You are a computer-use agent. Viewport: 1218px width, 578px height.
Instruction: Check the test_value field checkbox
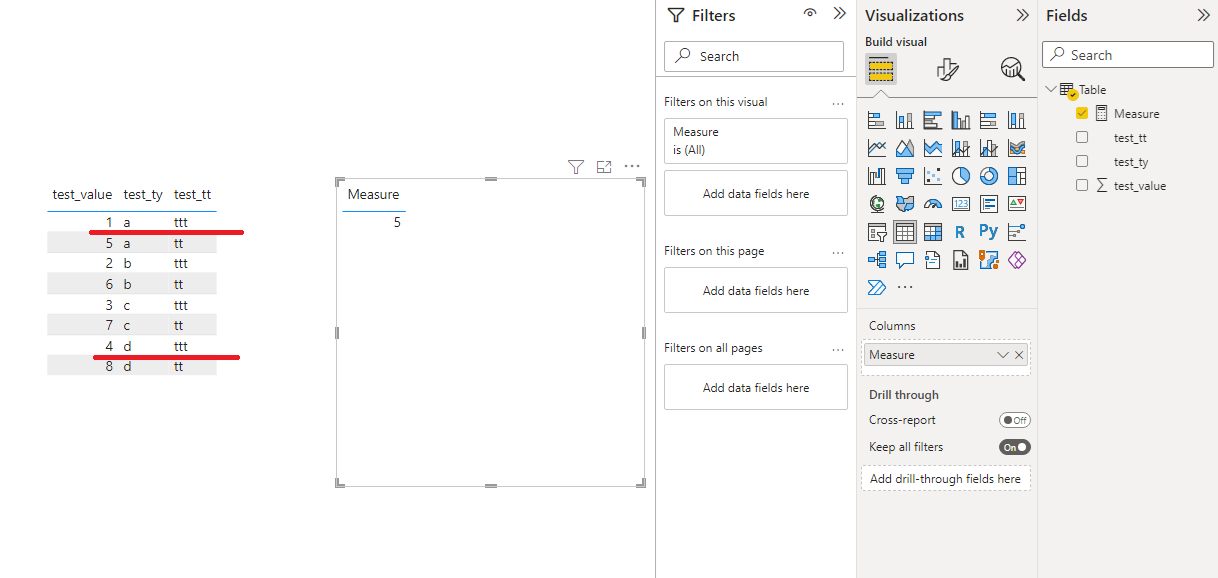1082,185
